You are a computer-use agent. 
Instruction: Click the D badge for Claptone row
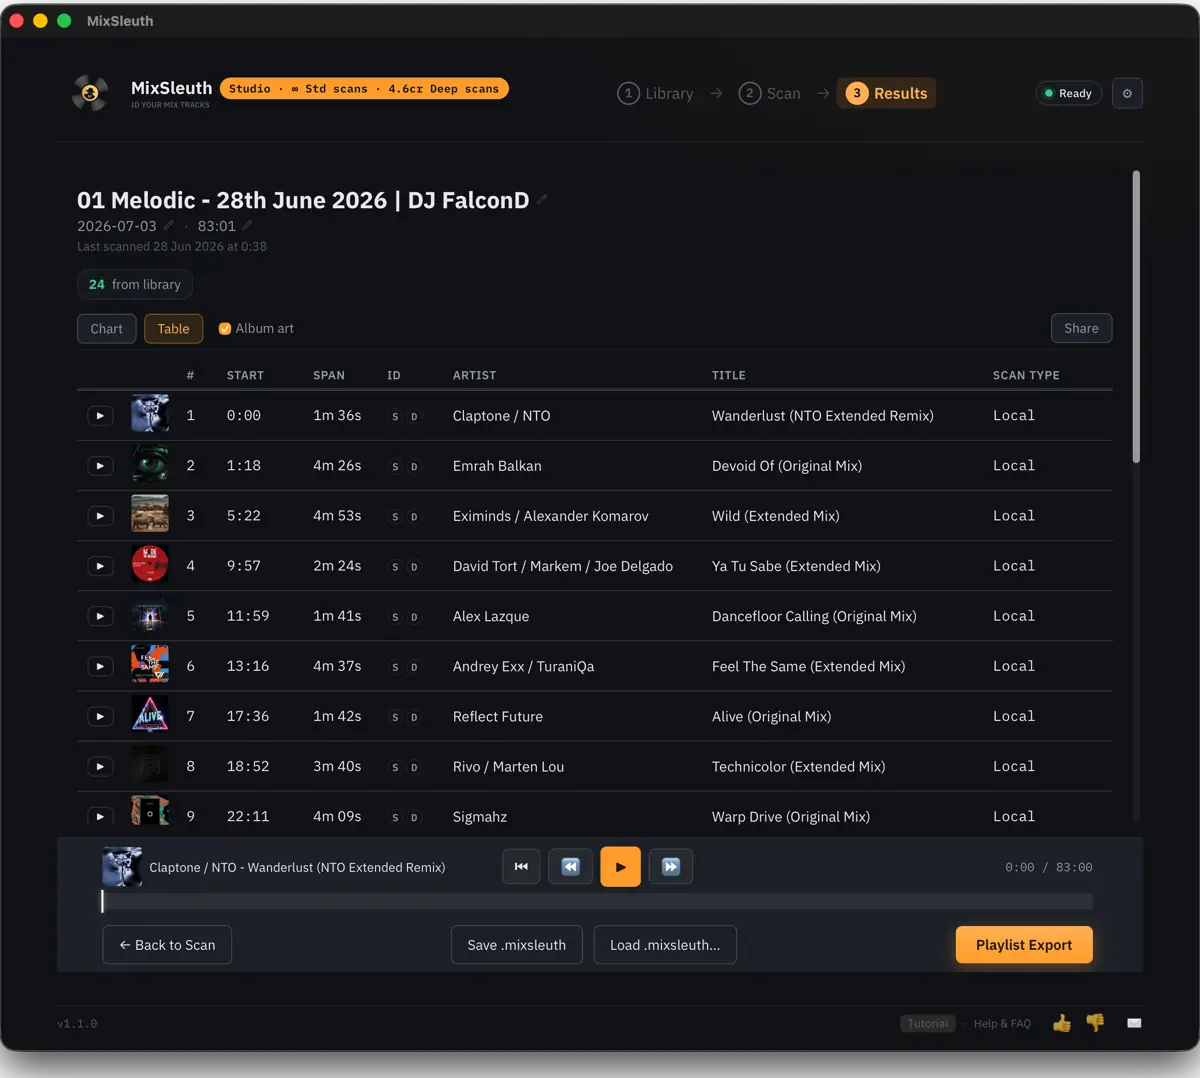point(414,416)
